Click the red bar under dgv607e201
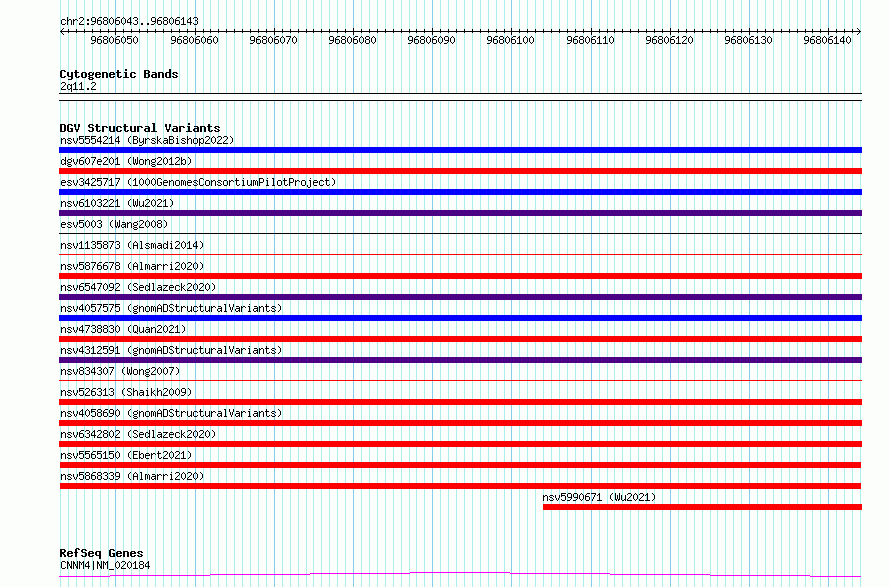This screenshot has width=890, height=587. point(460,171)
